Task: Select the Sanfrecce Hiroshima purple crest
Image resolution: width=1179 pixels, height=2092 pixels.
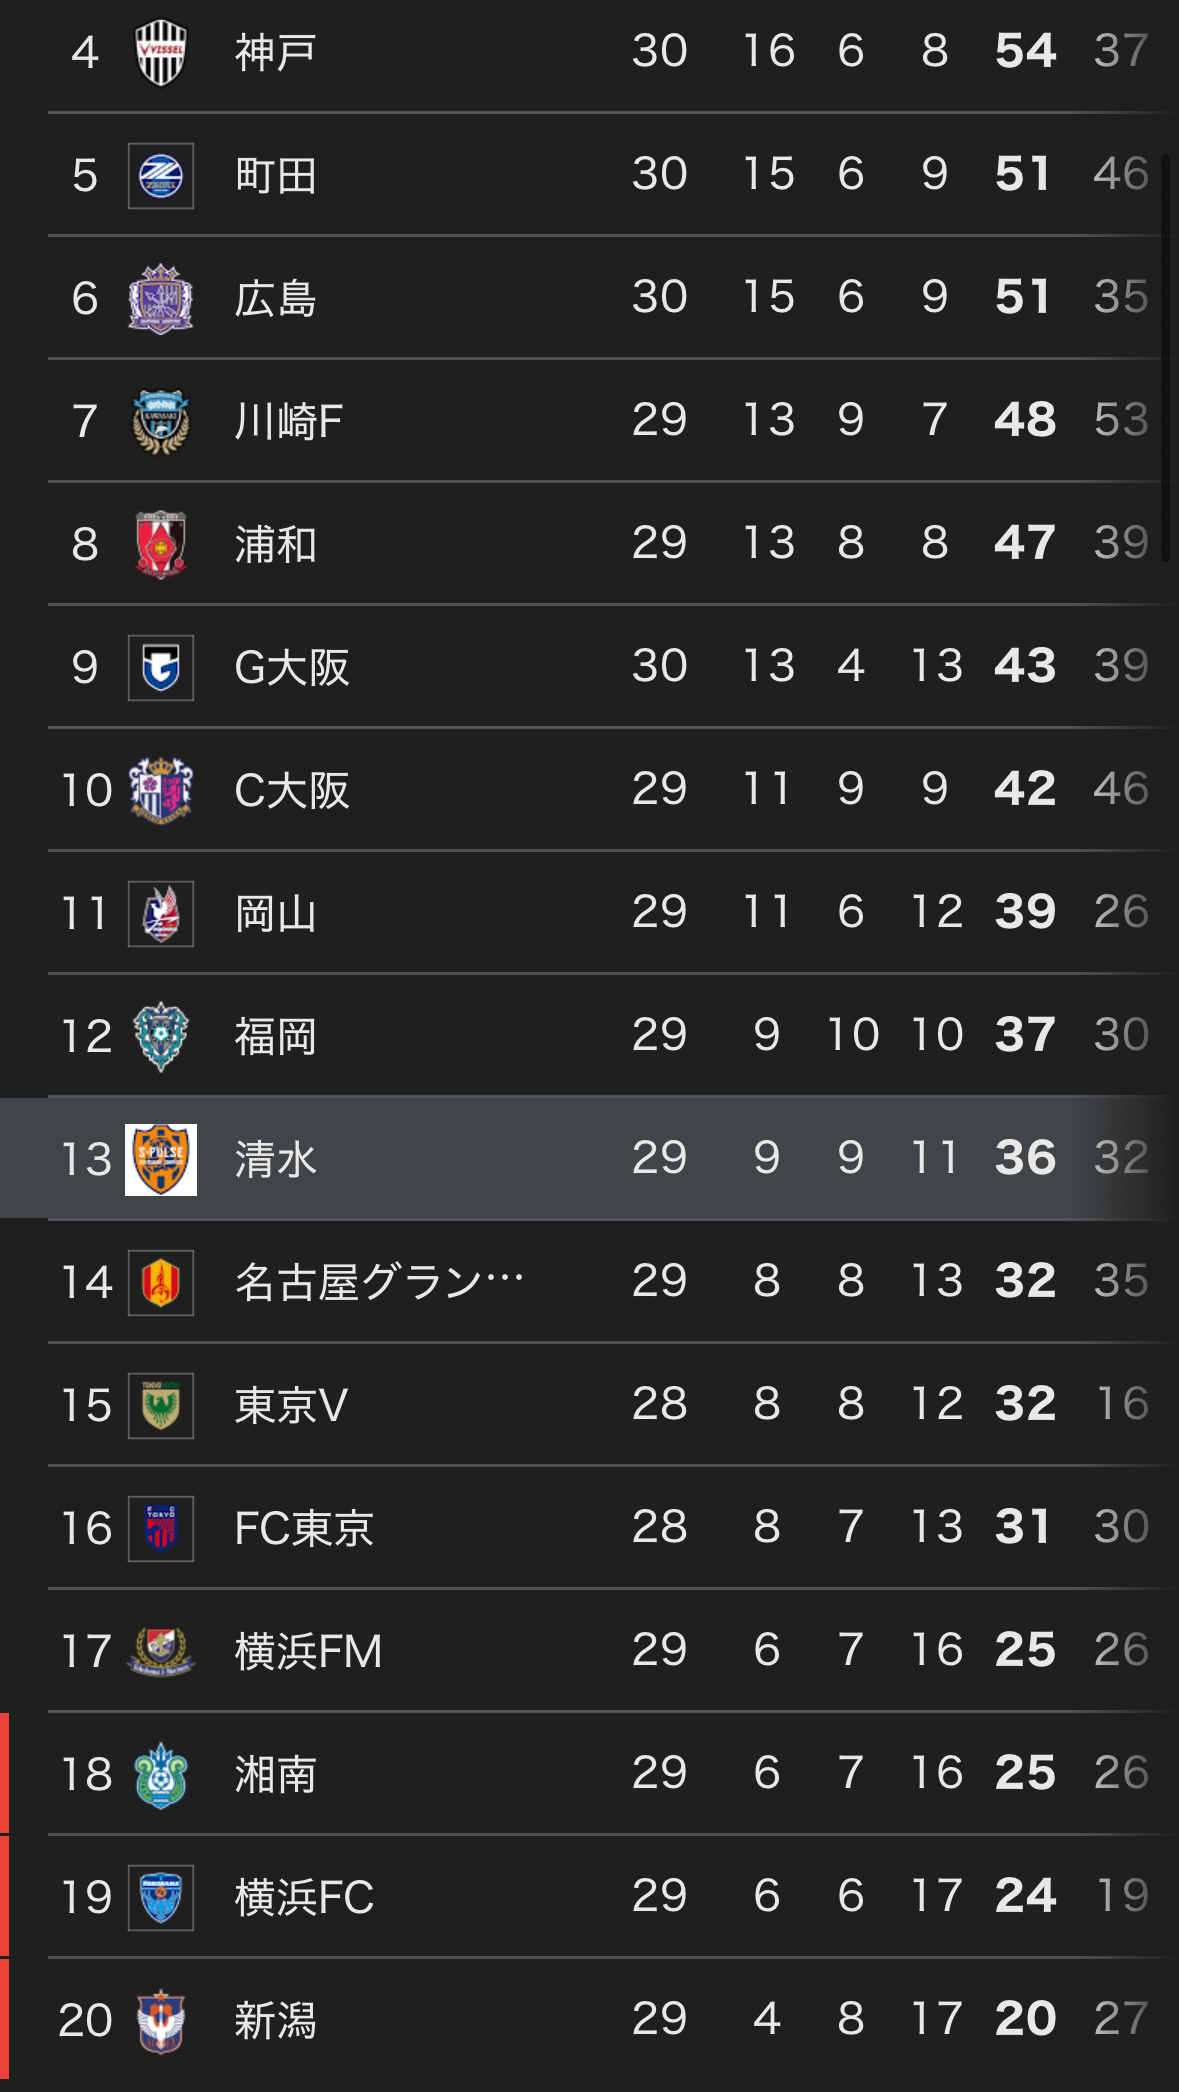Action: click(x=161, y=299)
